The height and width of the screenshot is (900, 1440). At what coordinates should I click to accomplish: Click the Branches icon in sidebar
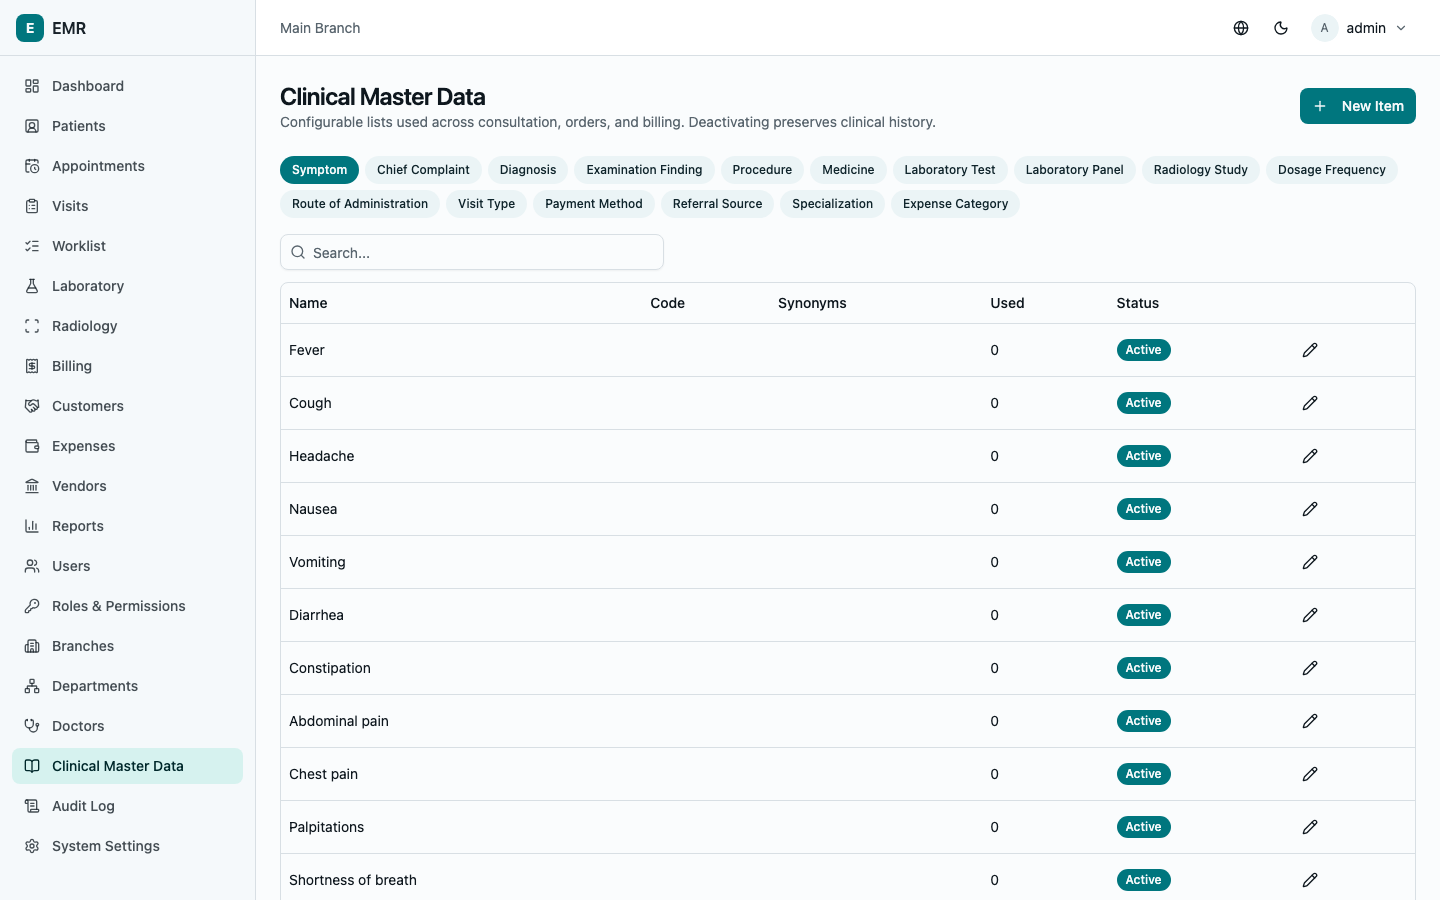pos(32,646)
